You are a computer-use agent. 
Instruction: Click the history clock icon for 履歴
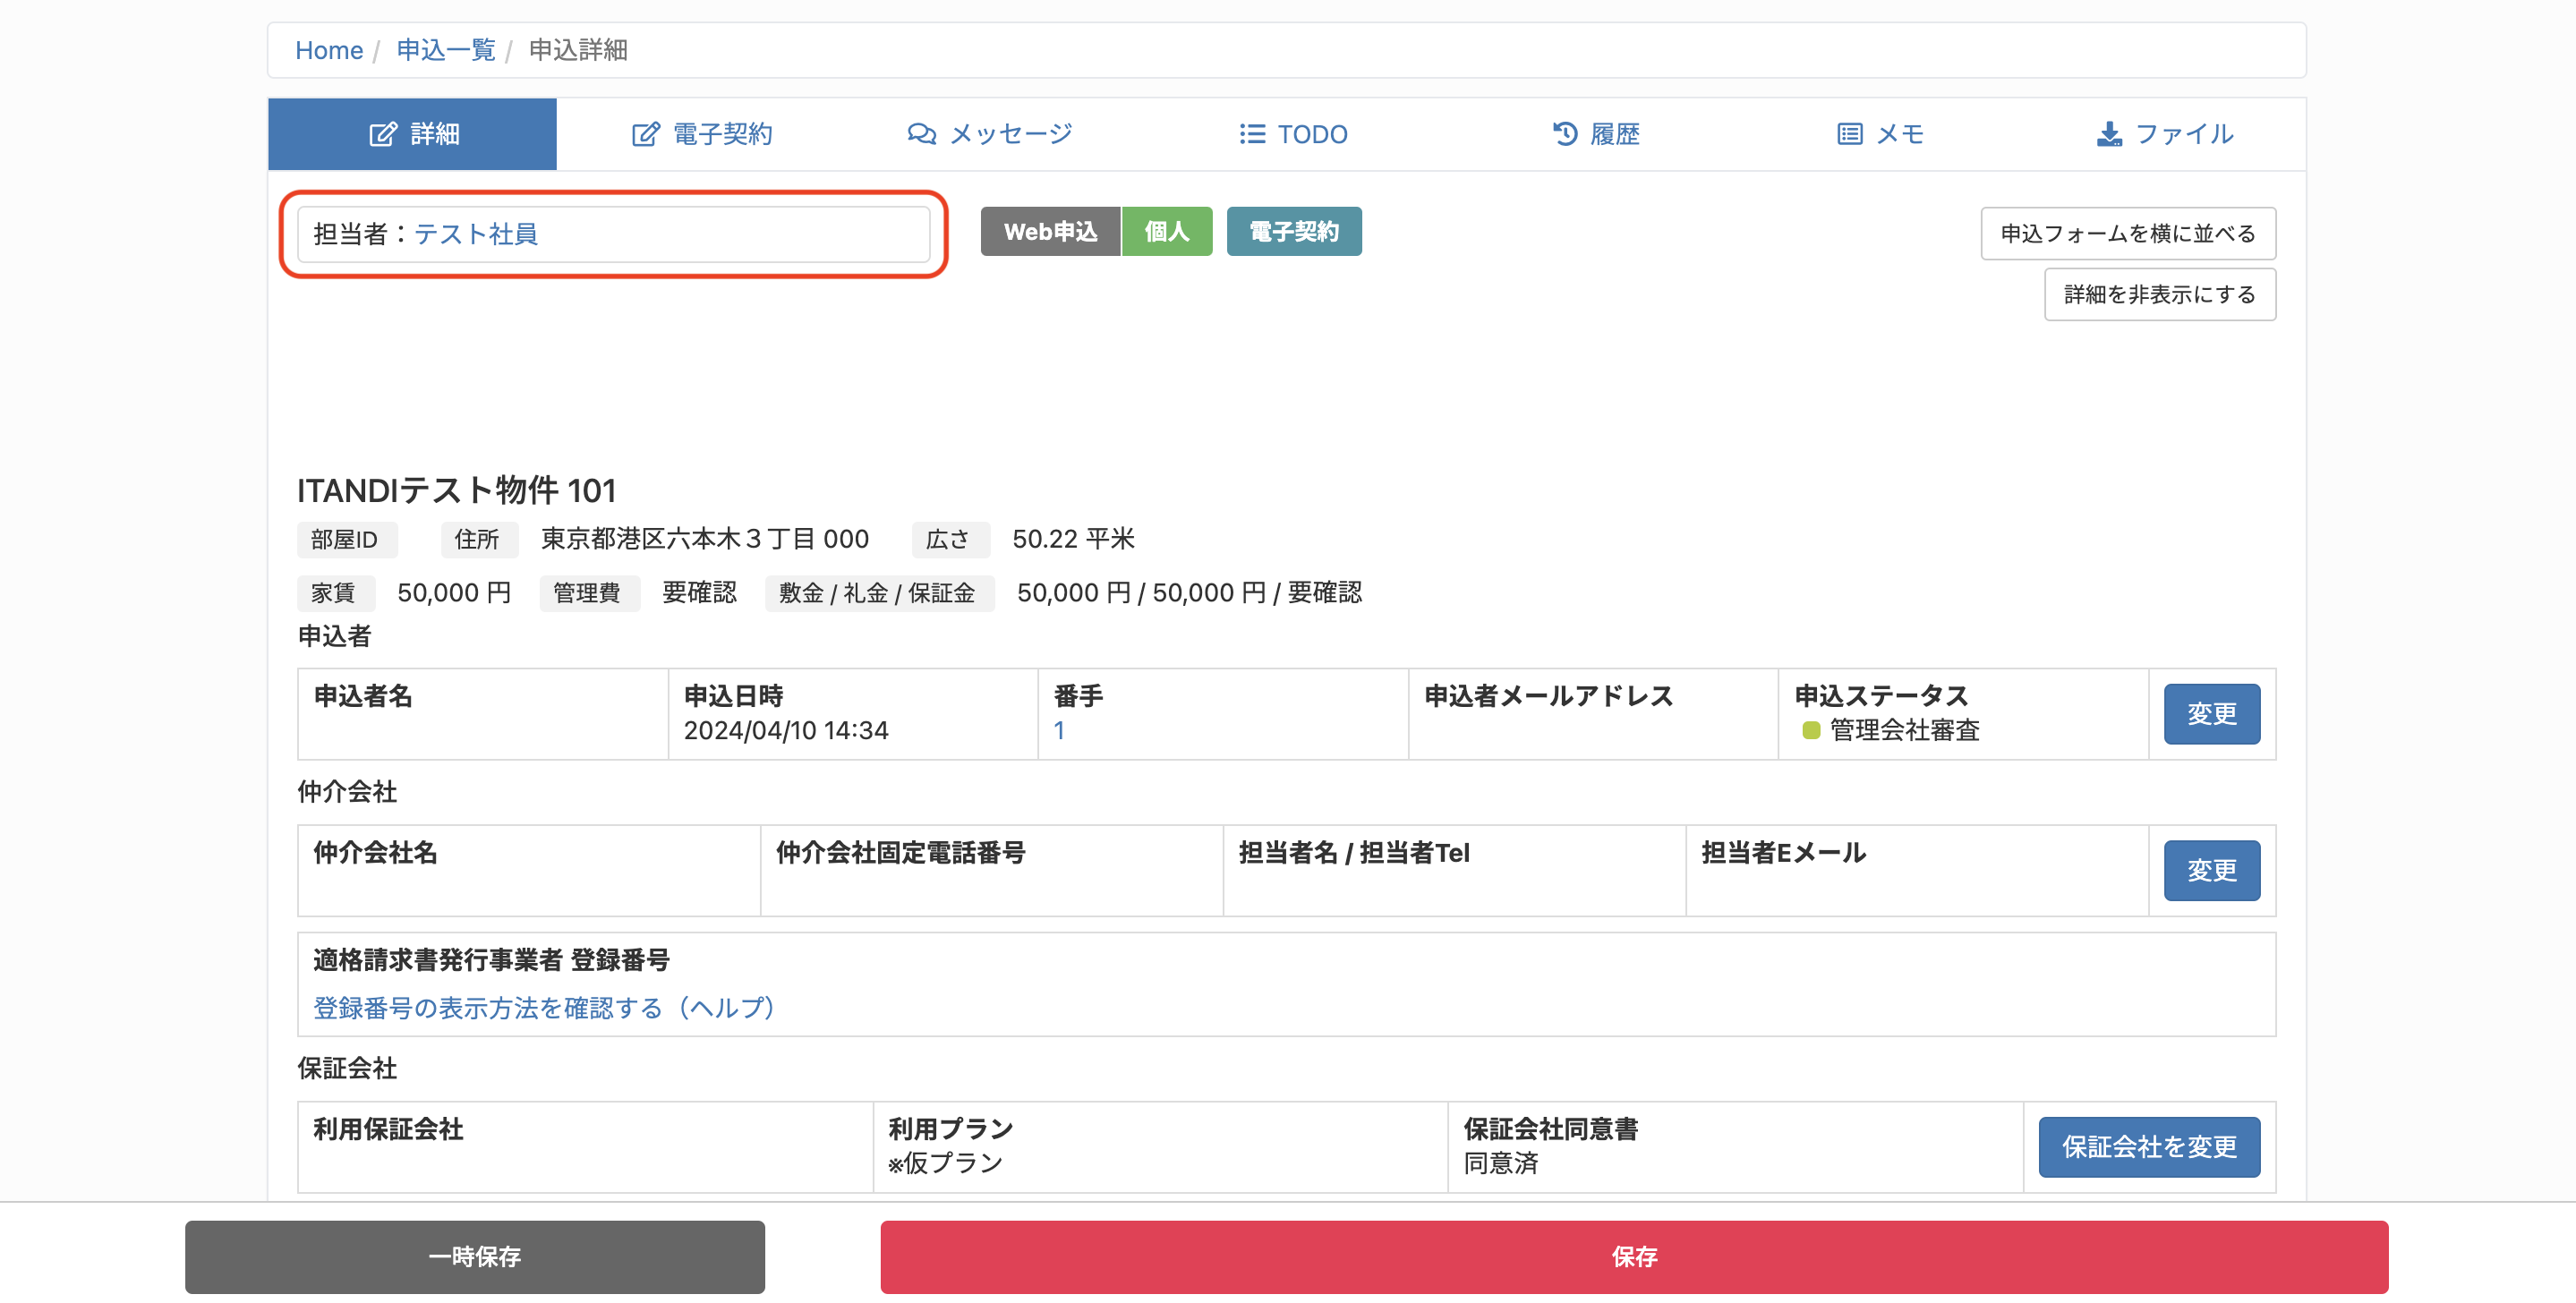[x=1565, y=134]
